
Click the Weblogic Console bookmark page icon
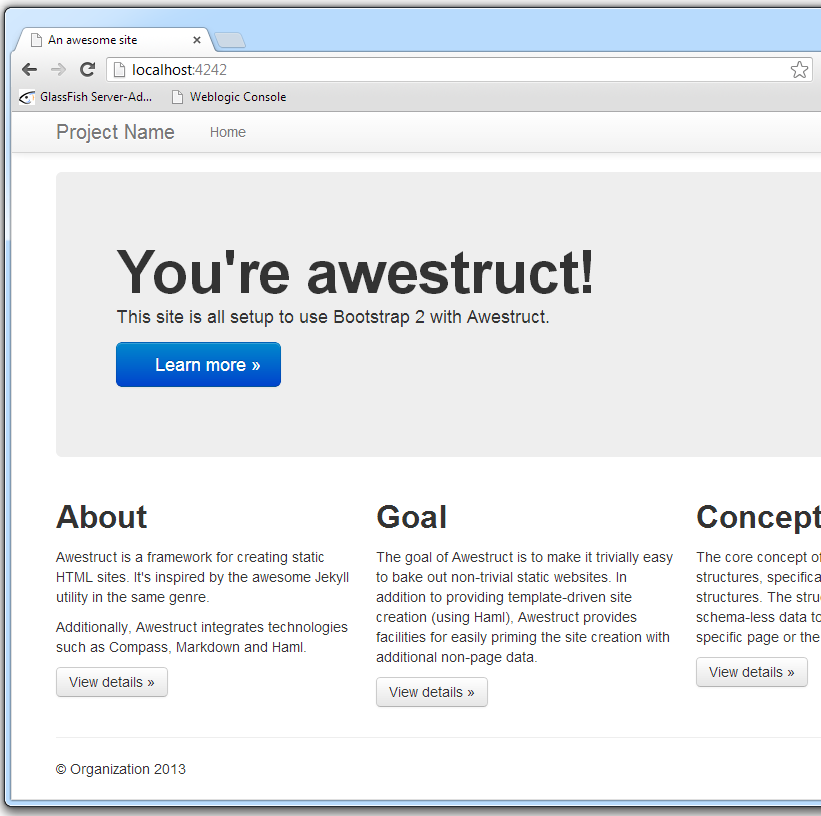click(x=177, y=97)
